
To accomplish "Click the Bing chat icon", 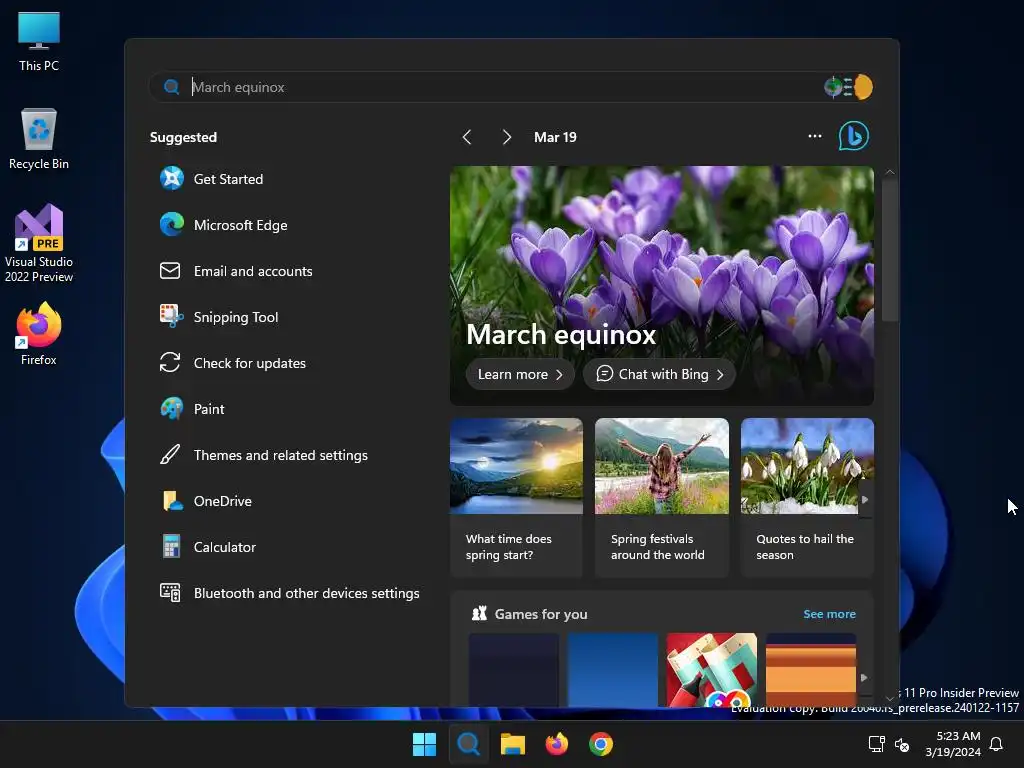I will pos(854,136).
